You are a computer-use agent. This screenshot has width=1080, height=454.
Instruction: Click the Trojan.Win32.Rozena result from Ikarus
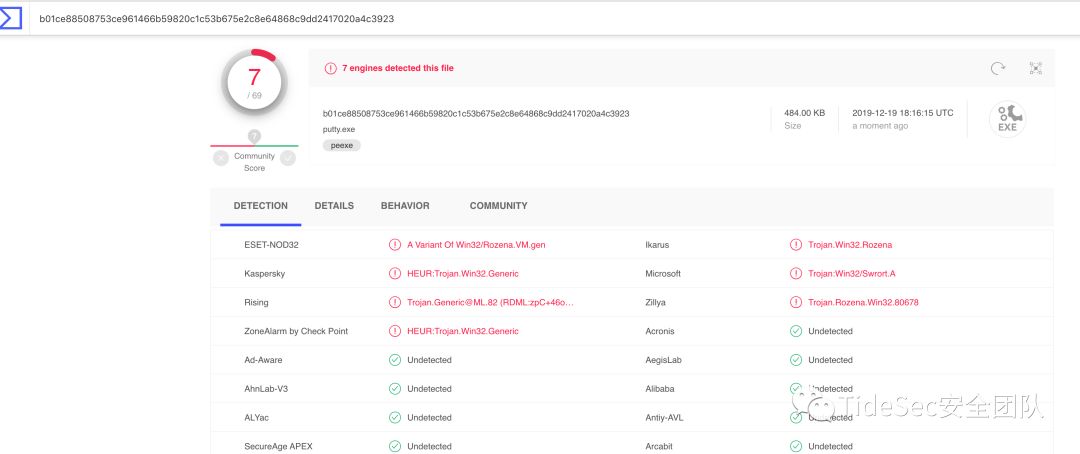click(x=850, y=244)
